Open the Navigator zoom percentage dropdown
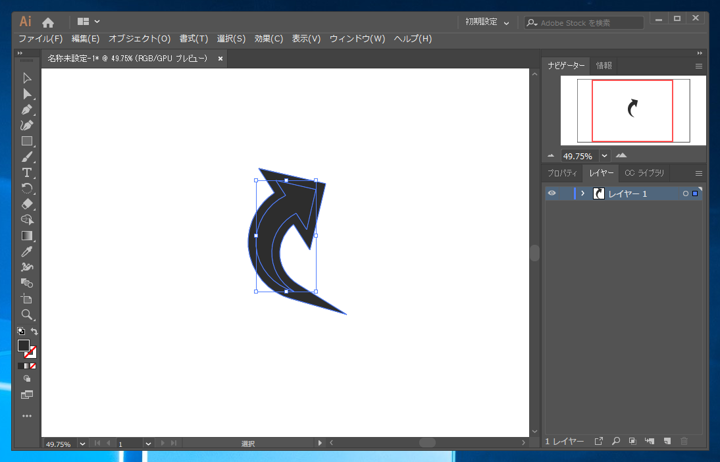The height and width of the screenshot is (462, 720). coord(605,156)
